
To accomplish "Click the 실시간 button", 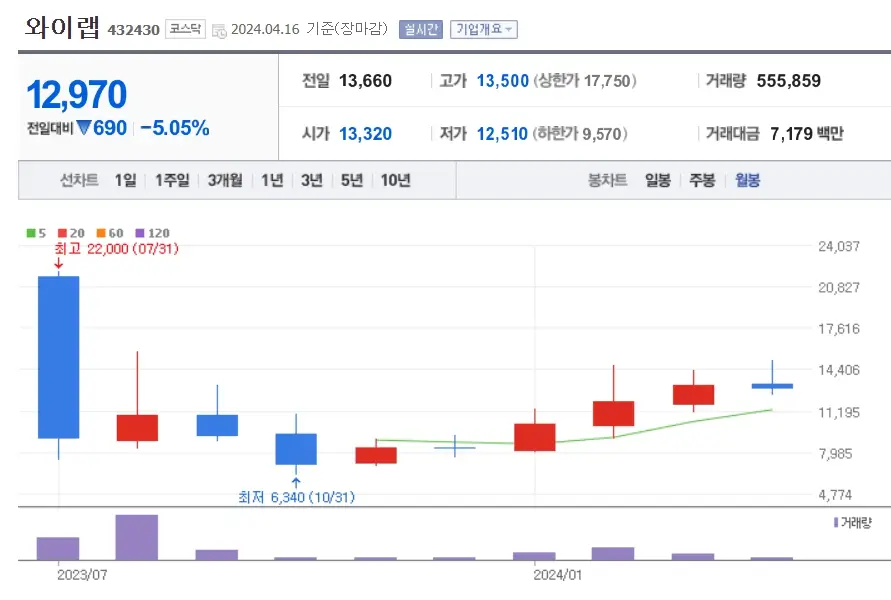I will (x=420, y=28).
